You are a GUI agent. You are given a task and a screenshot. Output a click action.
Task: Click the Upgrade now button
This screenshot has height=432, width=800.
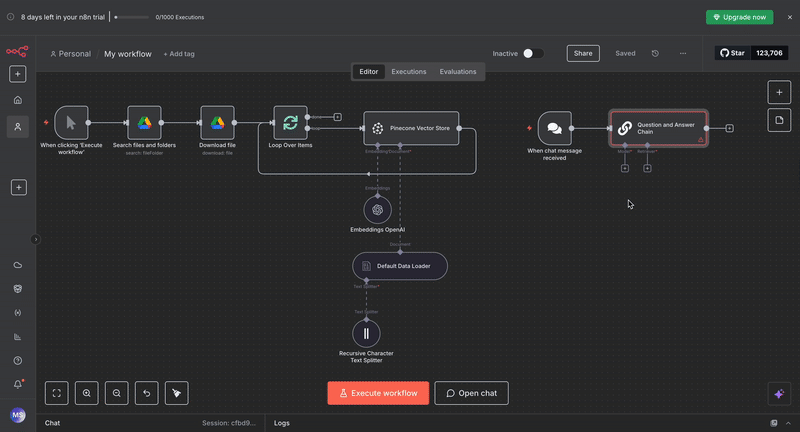tap(739, 17)
